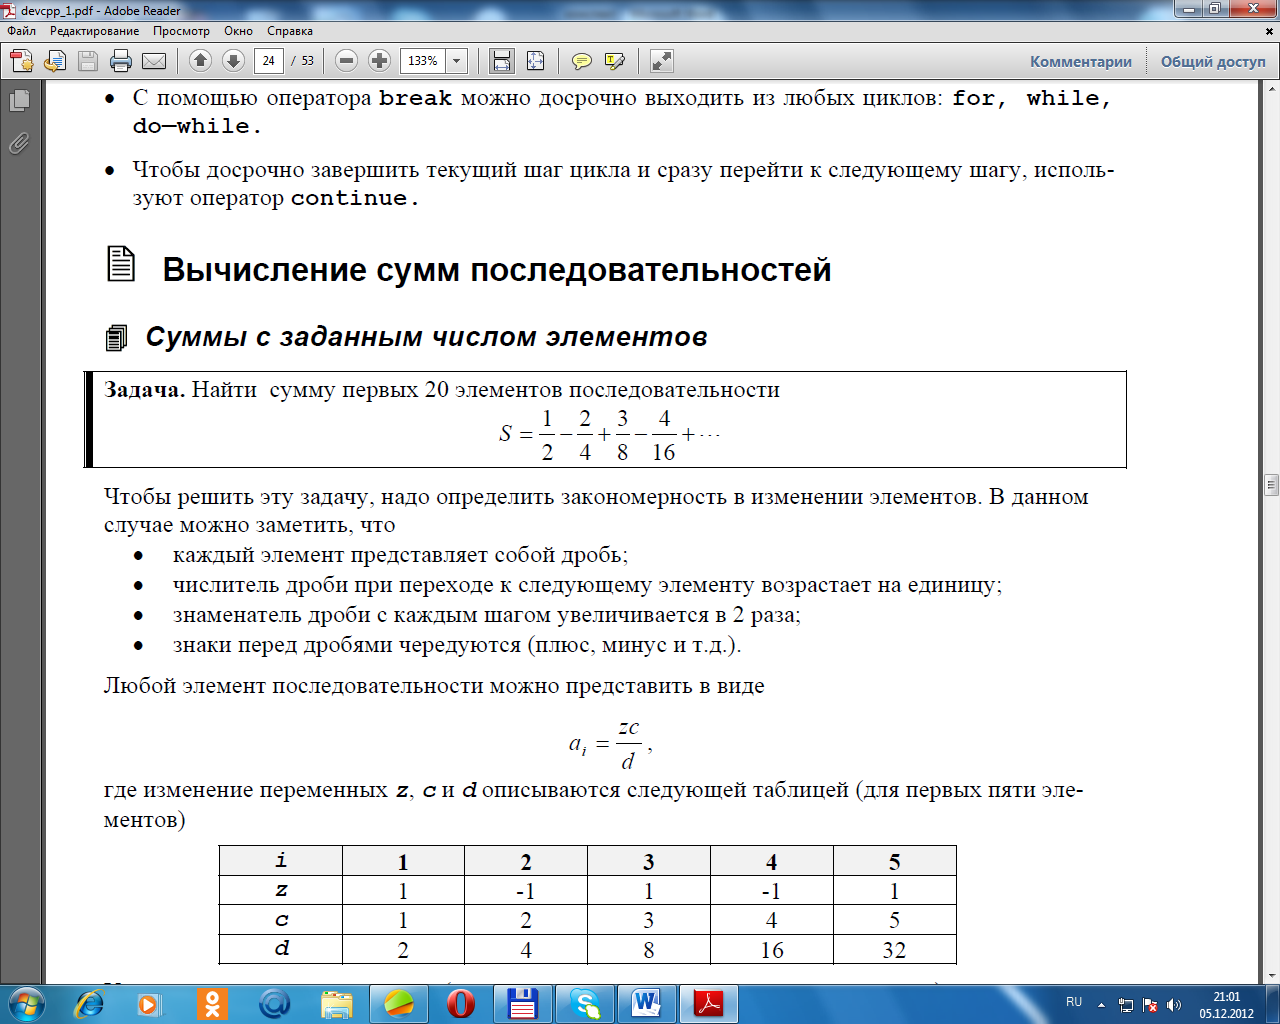
Task: Go to the previous page with up arrow
Action: tap(200, 61)
